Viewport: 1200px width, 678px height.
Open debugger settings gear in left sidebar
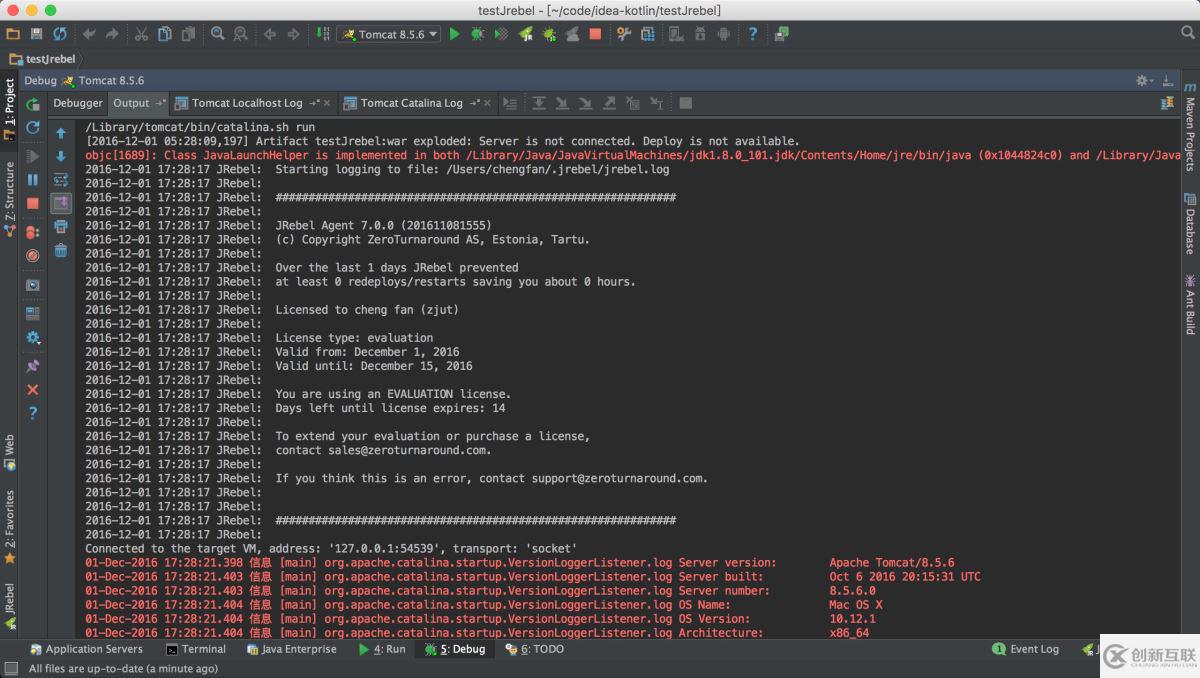click(x=33, y=338)
